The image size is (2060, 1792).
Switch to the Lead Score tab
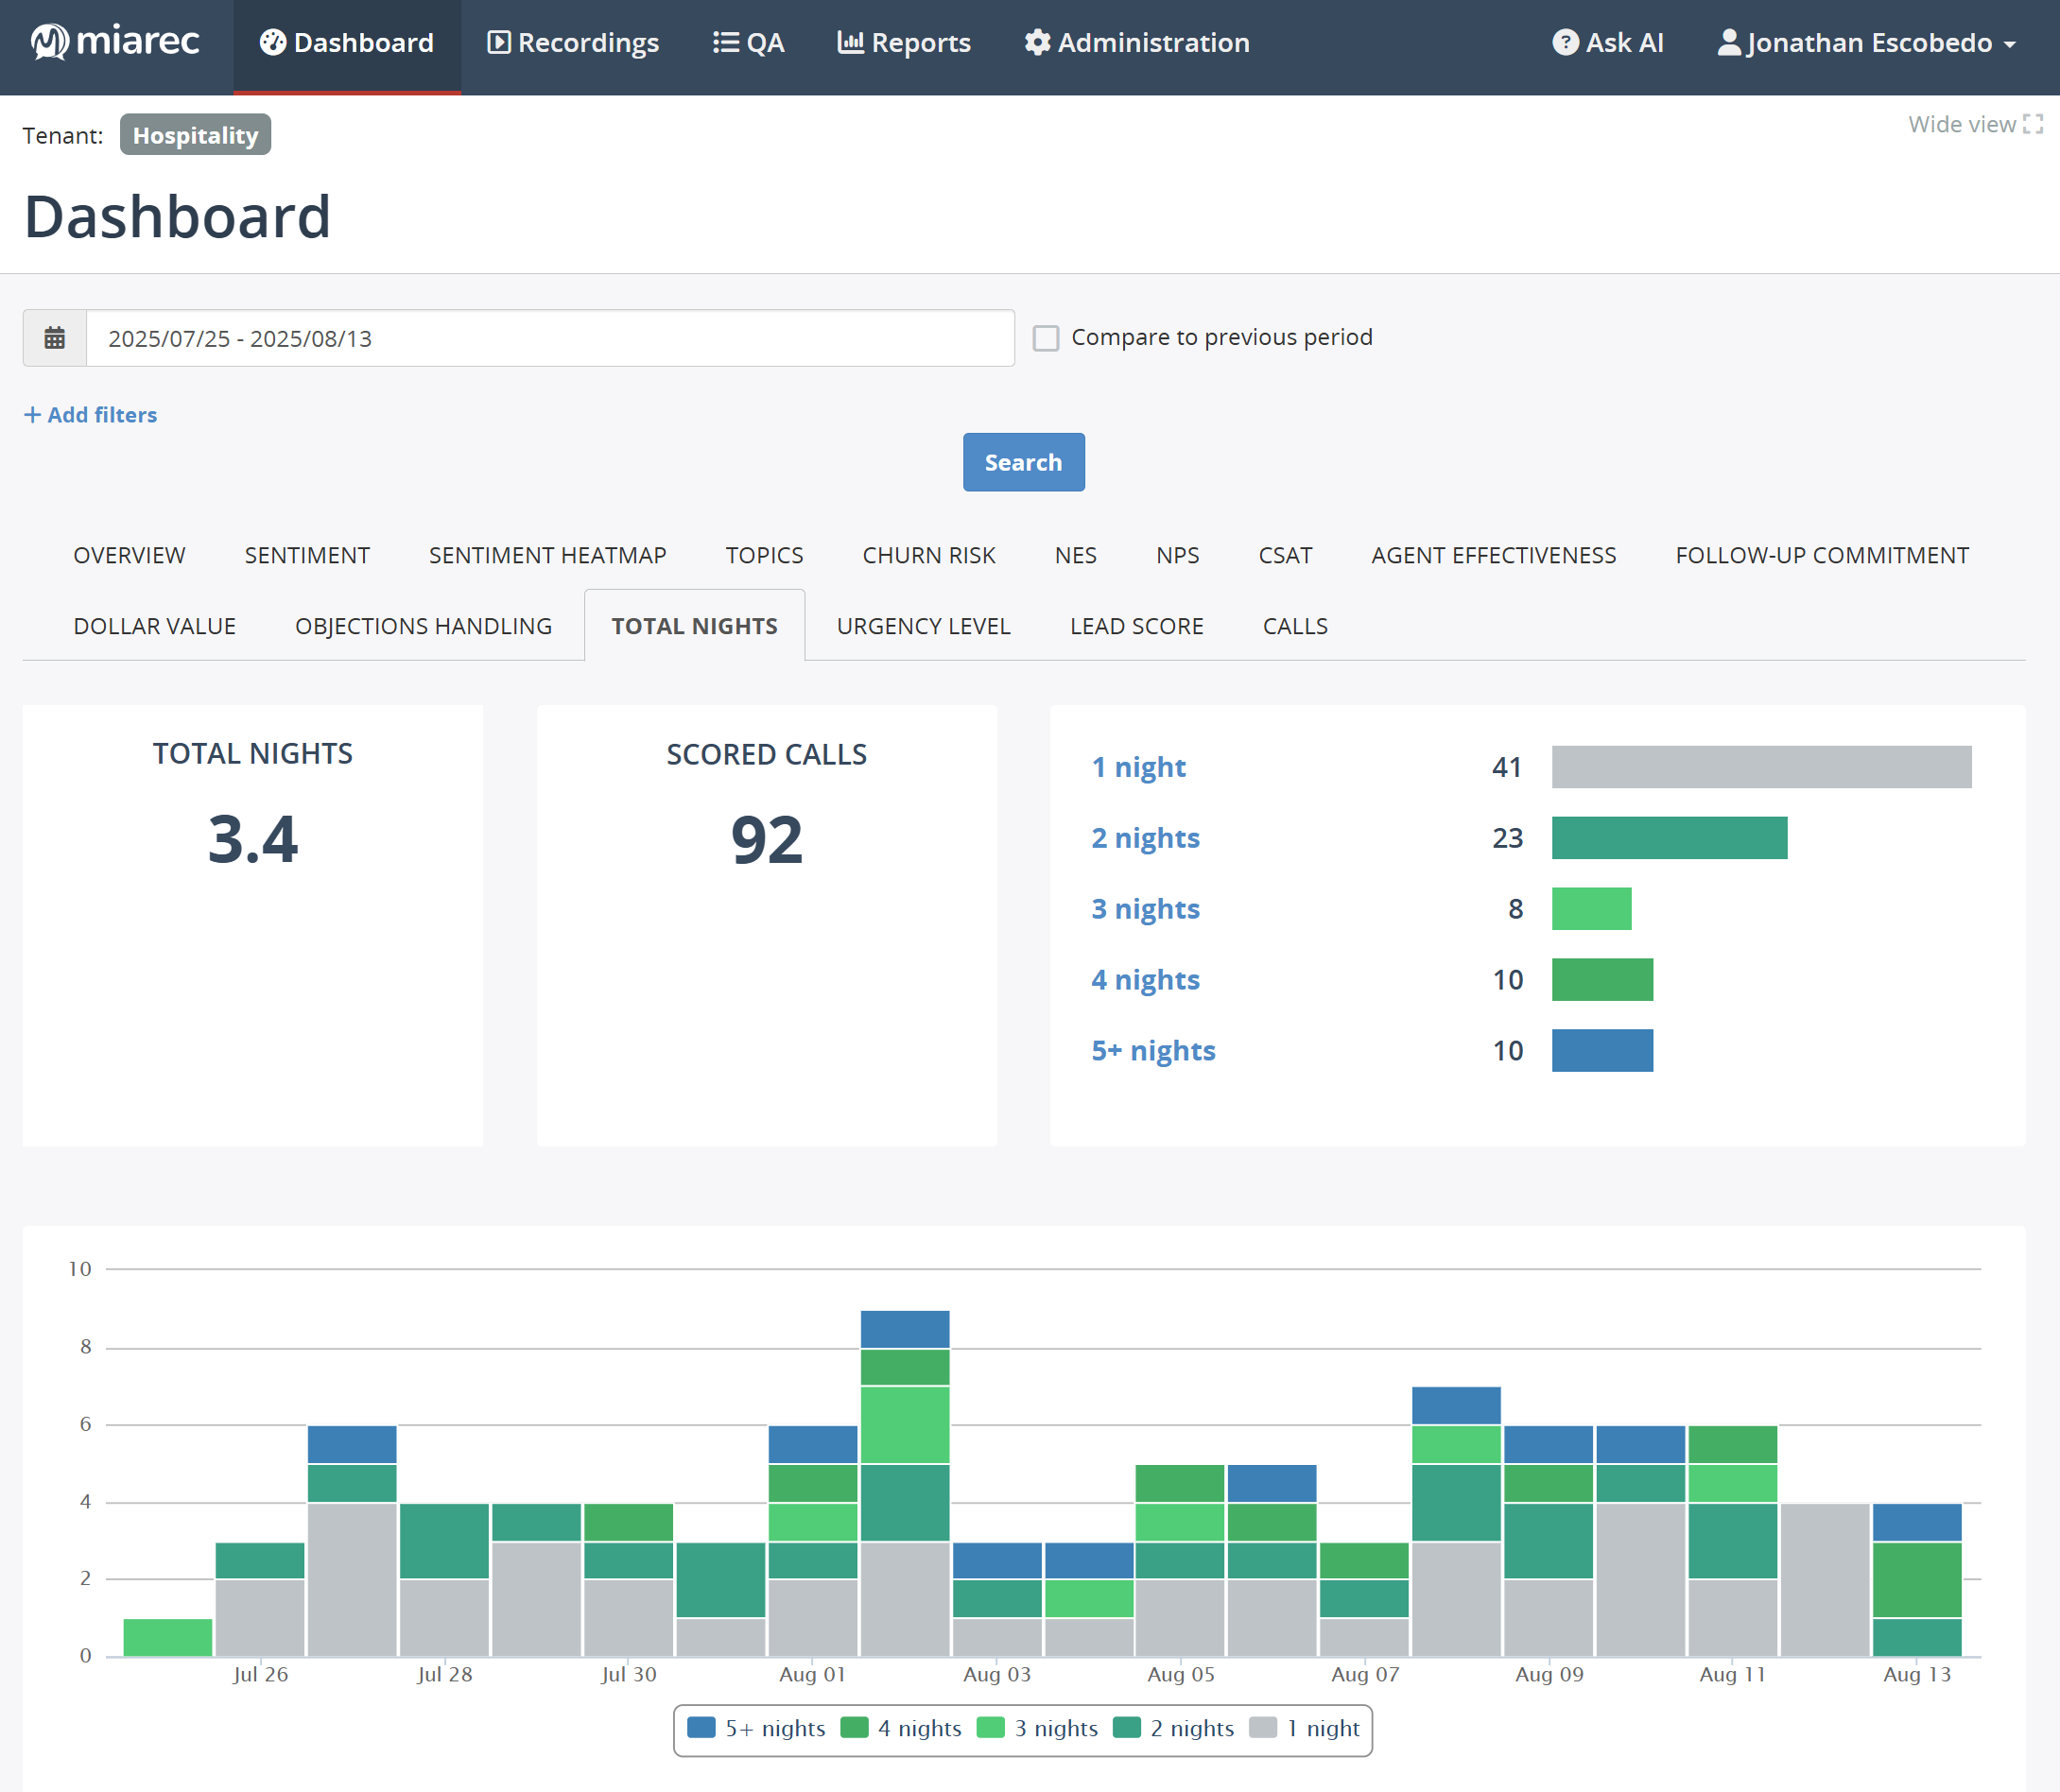click(1136, 626)
